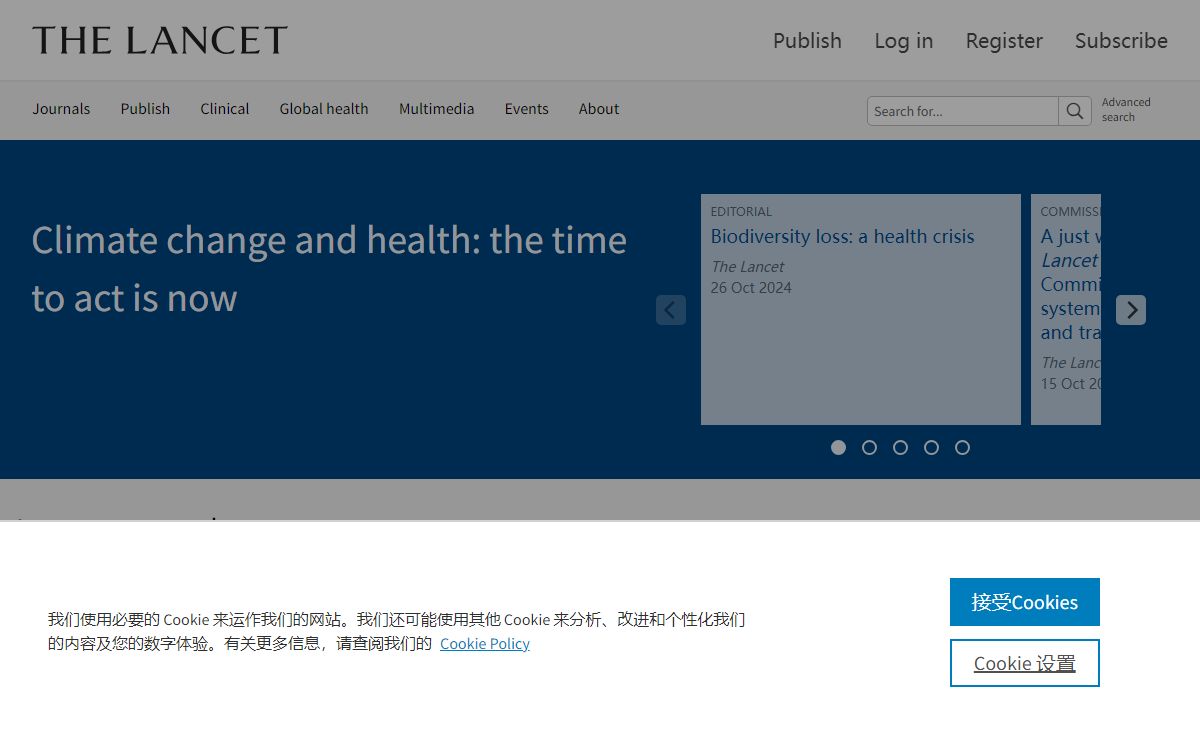Open Advanced search
This screenshot has width=1200, height=740.
[x=1126, y=110]
